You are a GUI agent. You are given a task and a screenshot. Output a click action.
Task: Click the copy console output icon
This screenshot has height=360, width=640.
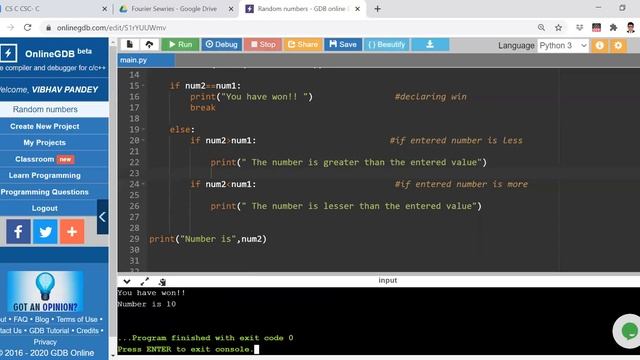[x=162, y=282]
